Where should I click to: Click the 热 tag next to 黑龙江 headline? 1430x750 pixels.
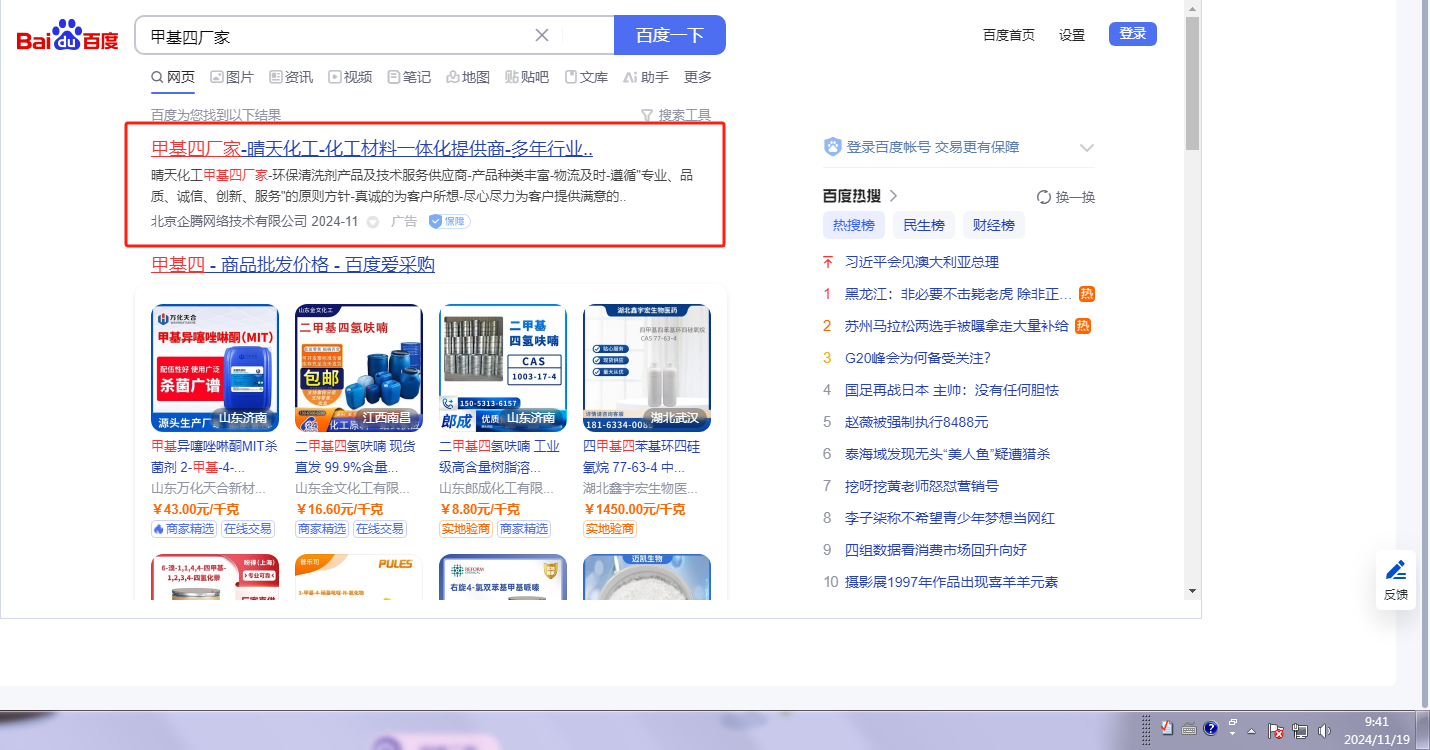(x=1087, y=294)
